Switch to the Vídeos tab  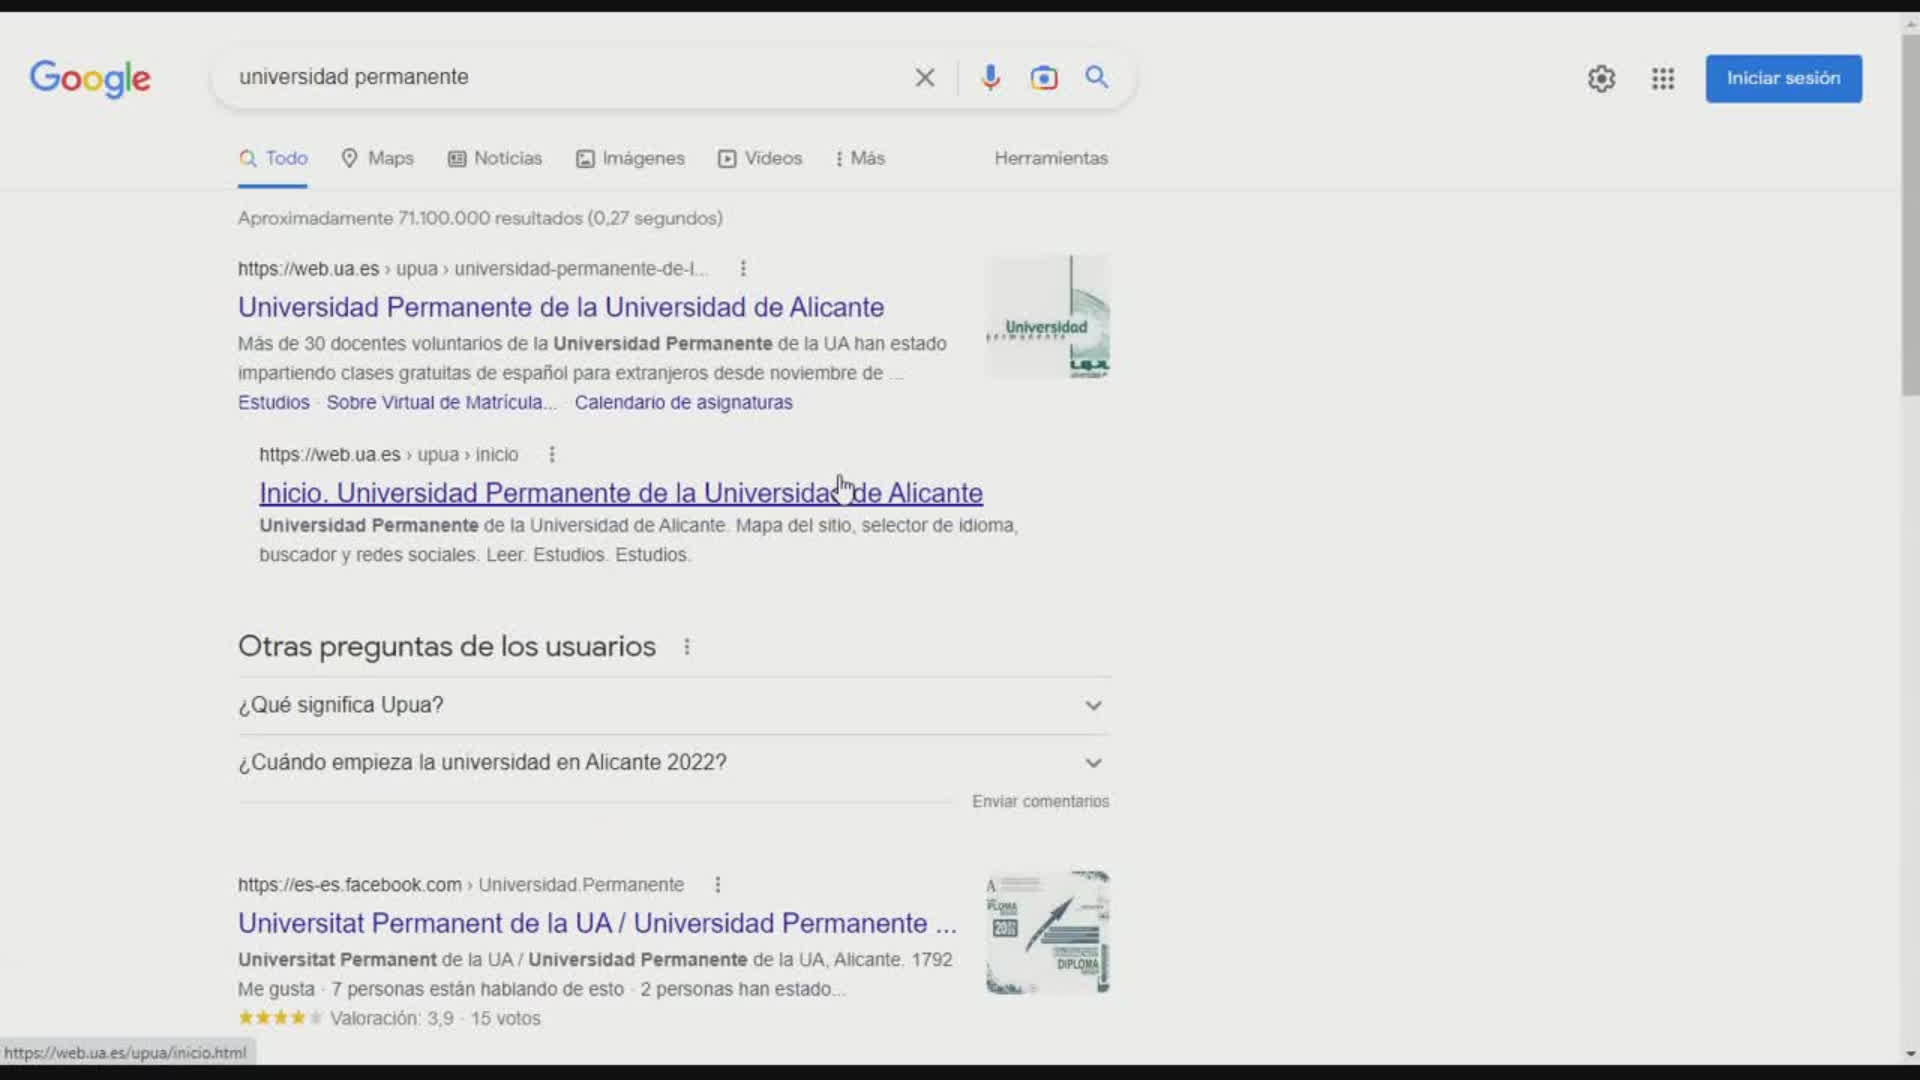[x=760, y=158]
